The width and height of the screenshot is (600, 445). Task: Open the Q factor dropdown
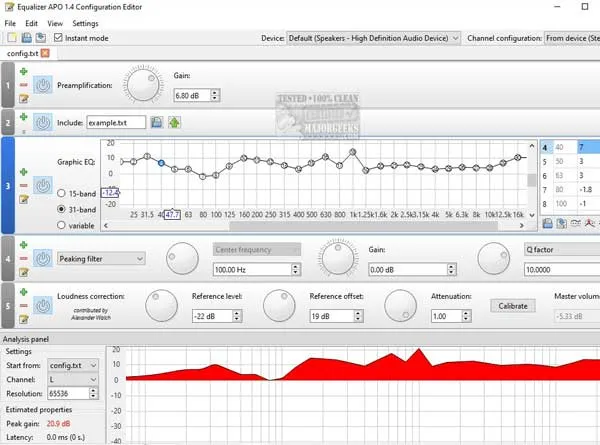point(562,250)
